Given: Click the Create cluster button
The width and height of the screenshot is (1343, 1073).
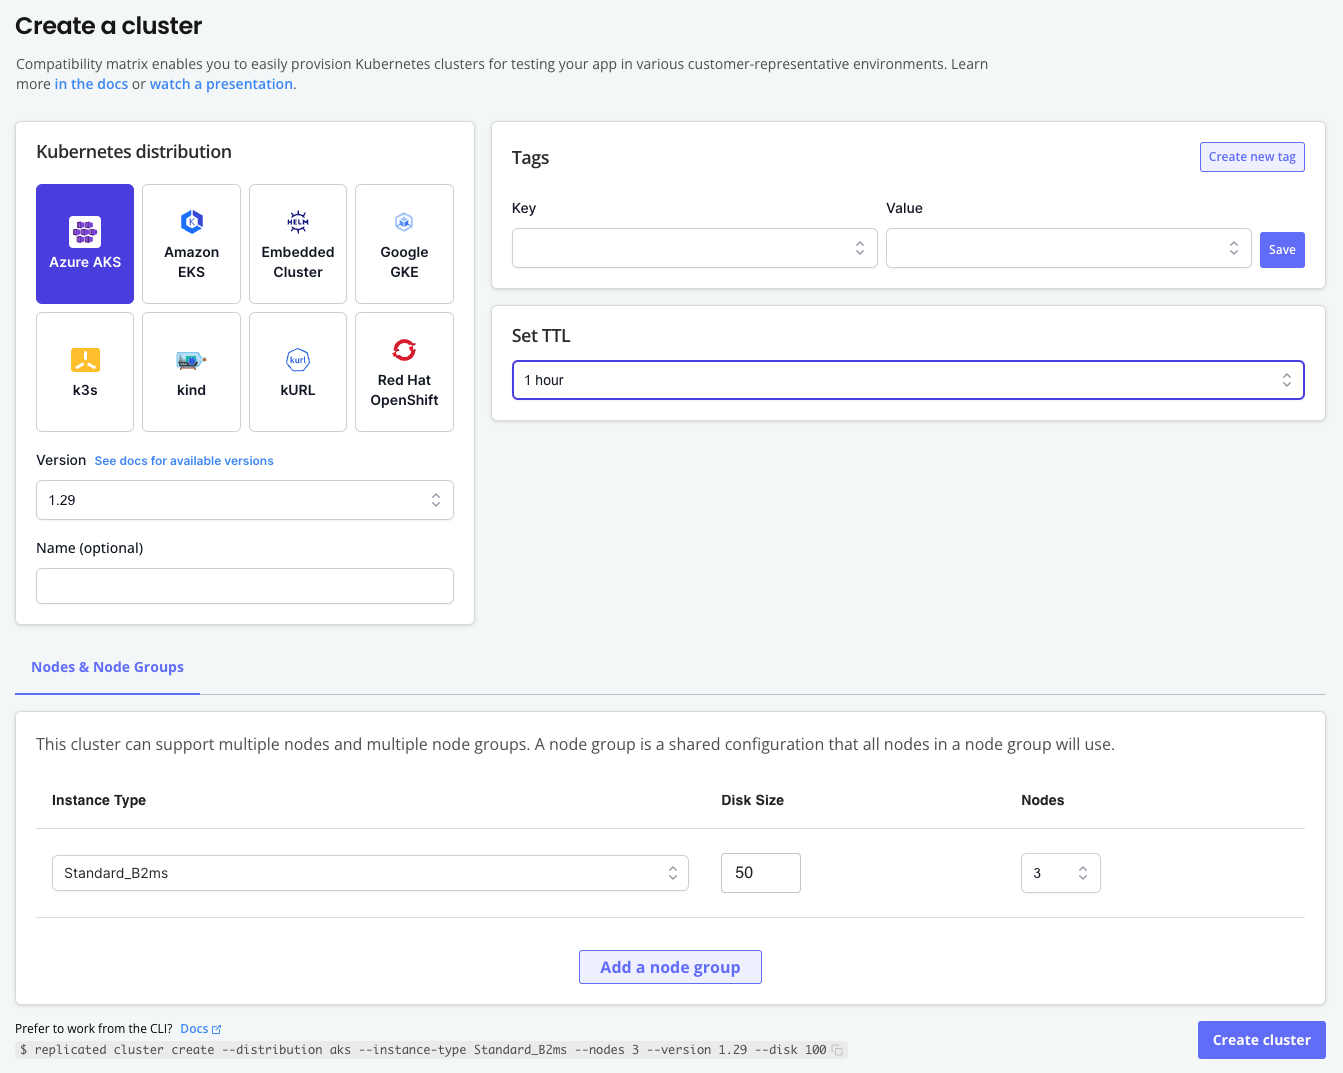Looking at the screenshot, I should (1261, 1039).
